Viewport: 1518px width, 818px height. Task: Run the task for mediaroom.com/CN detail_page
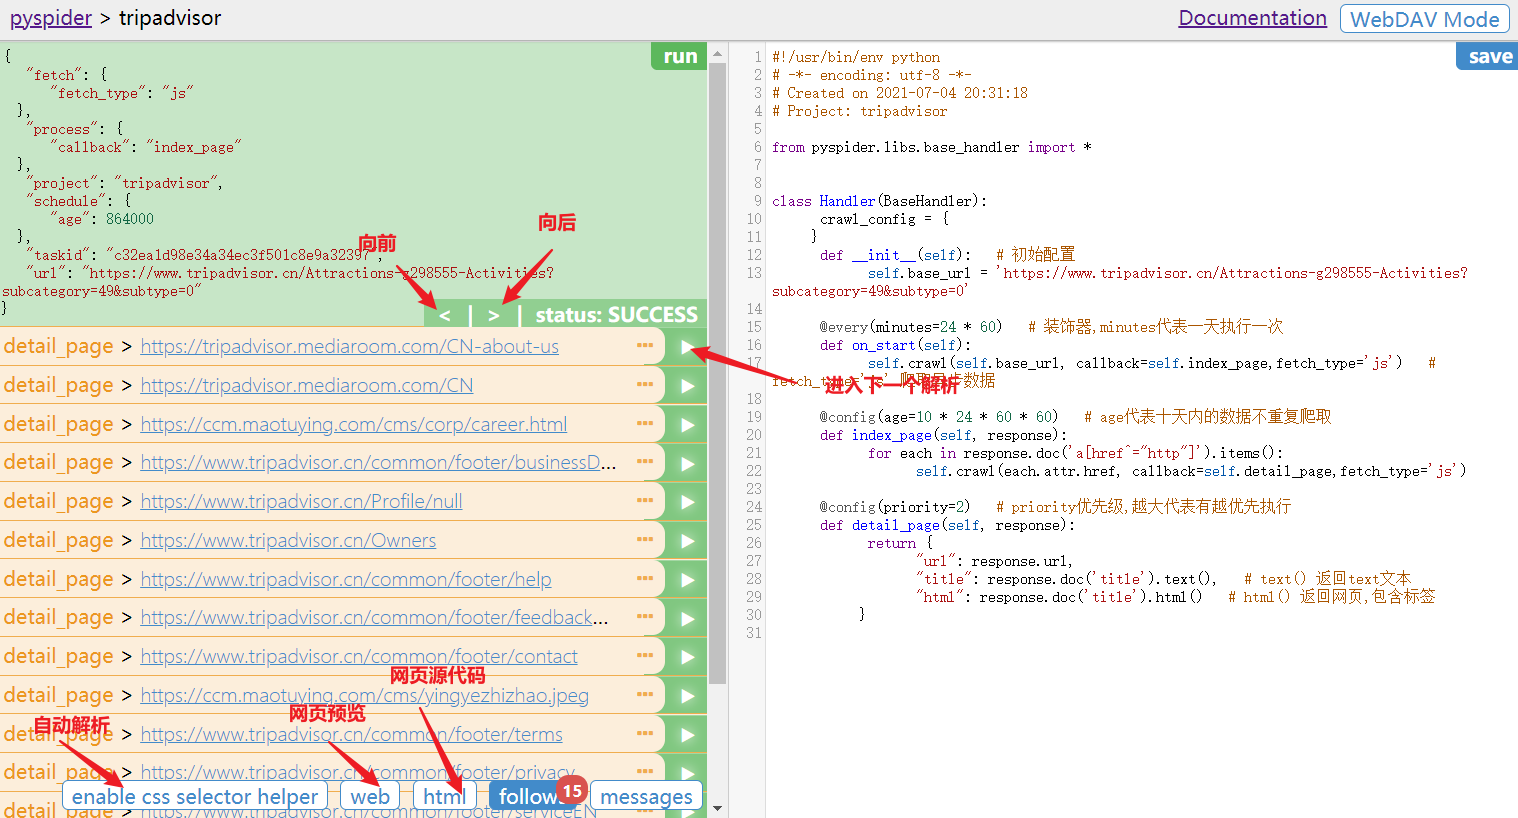coord(687,386)
